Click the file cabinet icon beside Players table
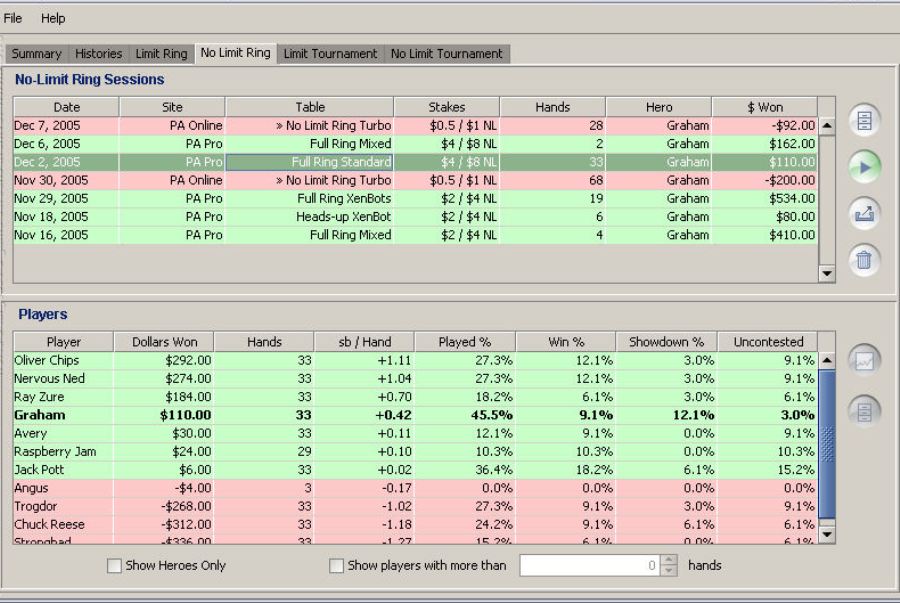 pyautogui.click(x=864, y=410)
